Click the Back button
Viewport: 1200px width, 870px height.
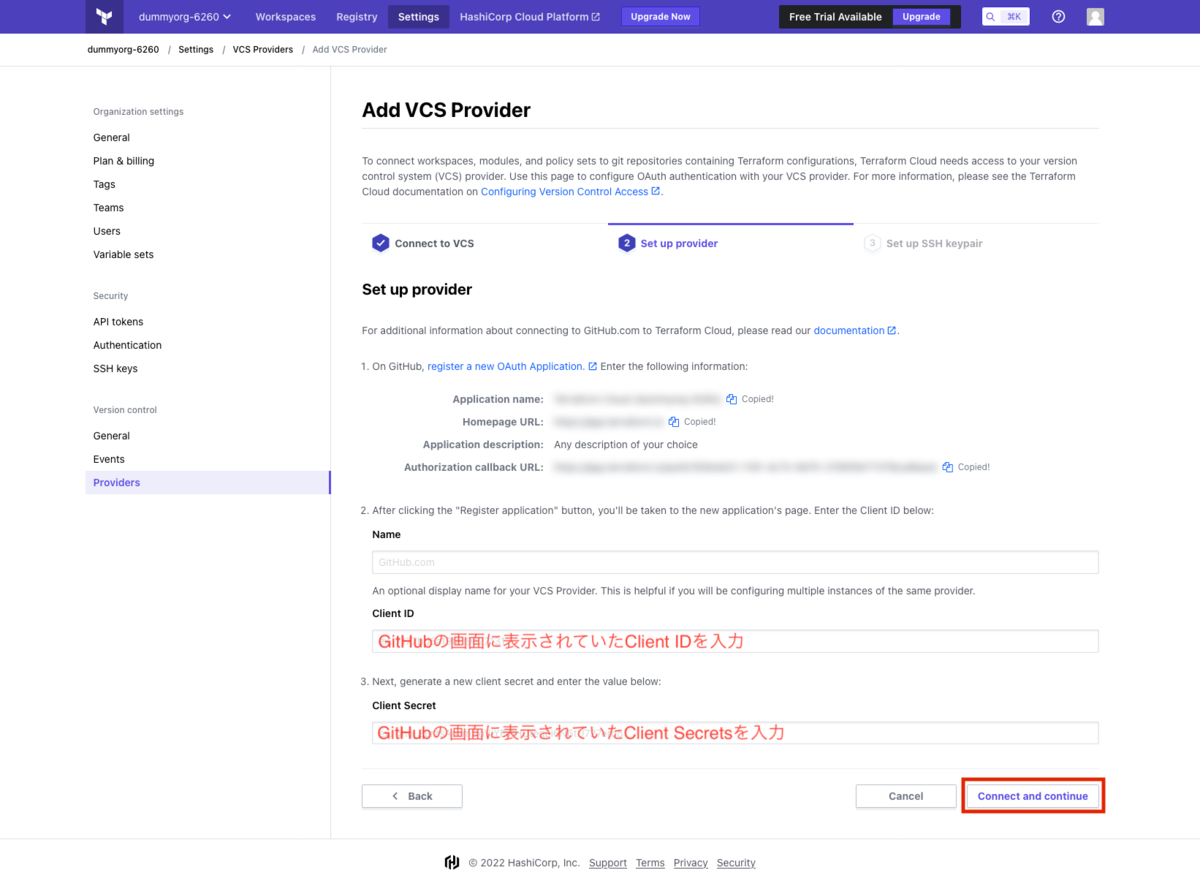412,796
